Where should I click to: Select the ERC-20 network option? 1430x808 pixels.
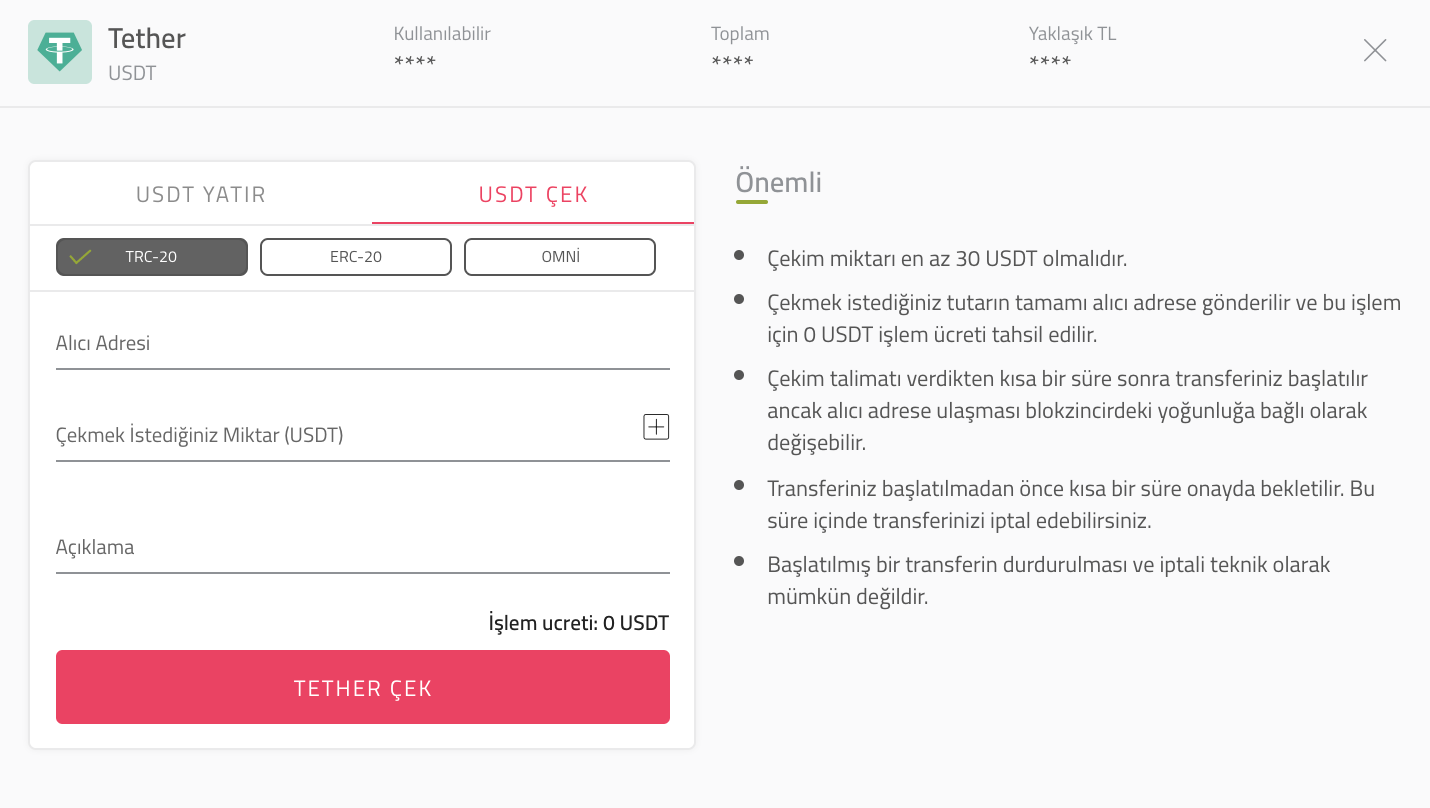[x=356, y=257]
